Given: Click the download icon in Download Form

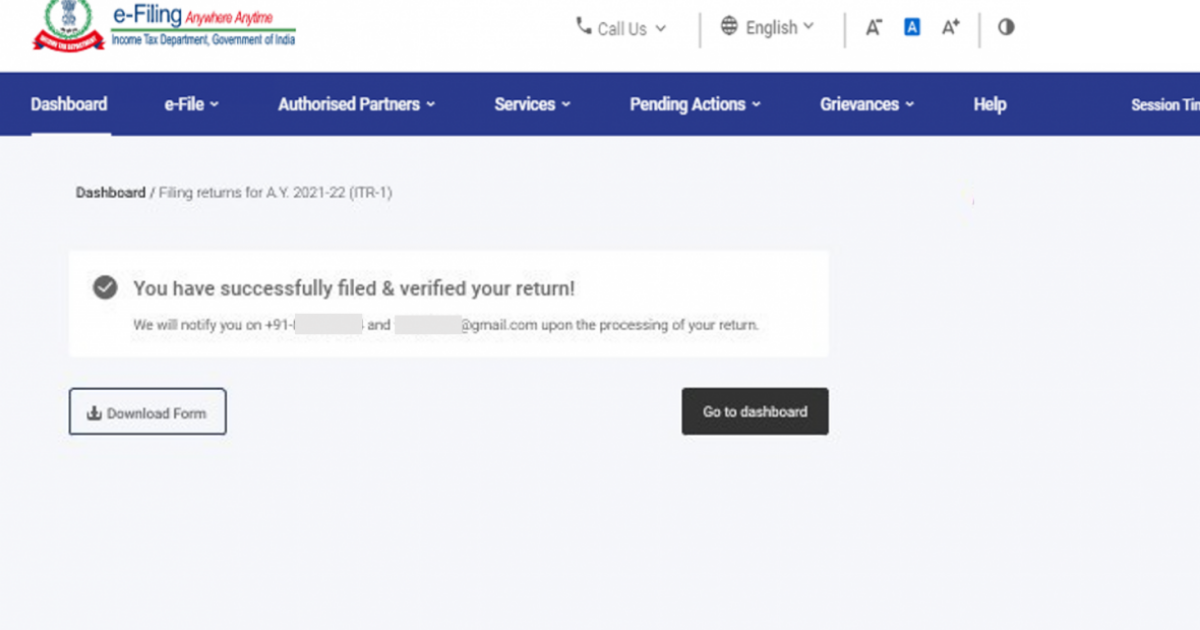Looking at the screenshot, I should 95,413.
